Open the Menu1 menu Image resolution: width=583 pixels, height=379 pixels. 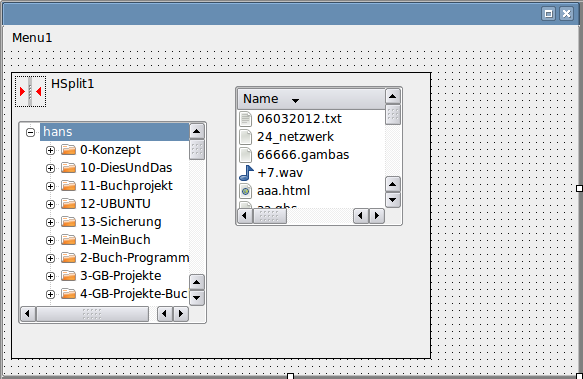pyautogui.click(x=32, y=38)
